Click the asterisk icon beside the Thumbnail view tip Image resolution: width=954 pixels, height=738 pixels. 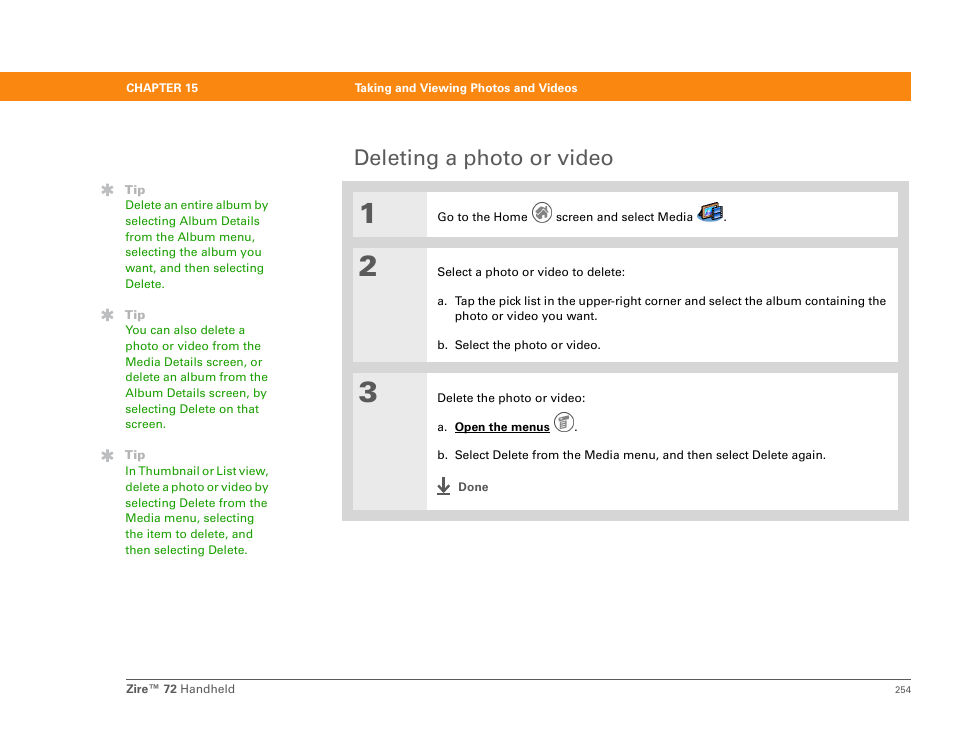(x=108, y=456)
